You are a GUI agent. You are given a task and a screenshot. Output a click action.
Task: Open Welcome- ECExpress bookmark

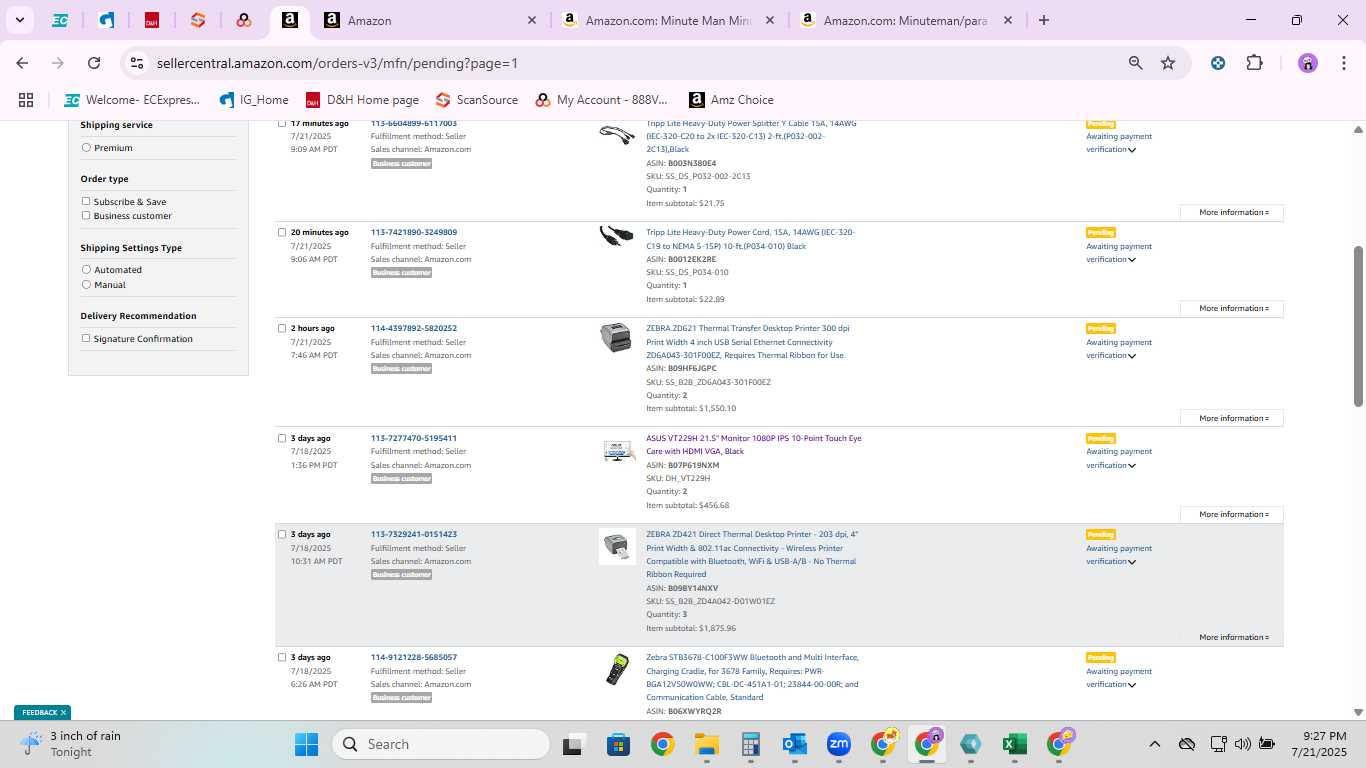pyautogui.click(x=132, y=100)
